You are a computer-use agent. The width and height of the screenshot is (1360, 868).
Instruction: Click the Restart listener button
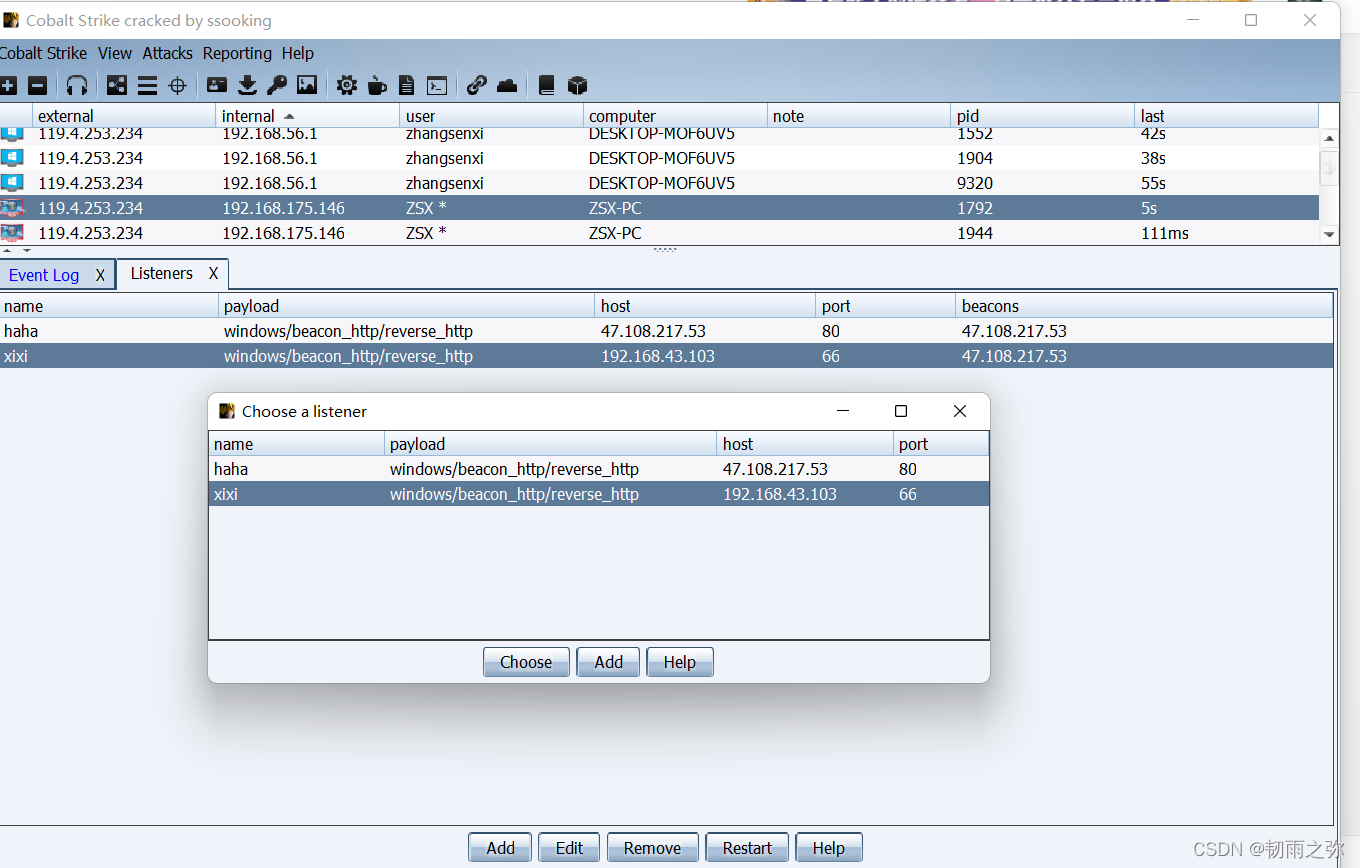pos(747,848)
